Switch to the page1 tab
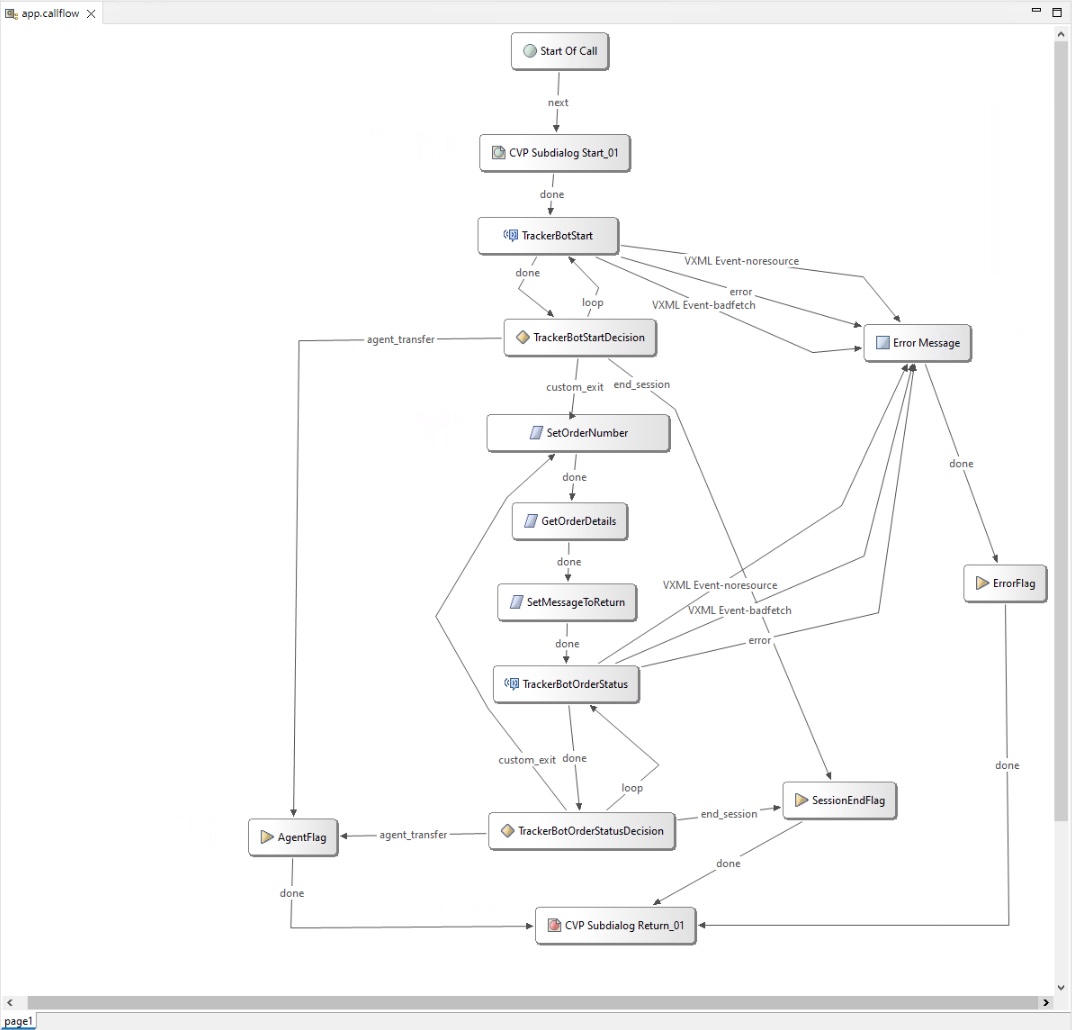The image size is (1072, 1030). (x=18, y=1021)
